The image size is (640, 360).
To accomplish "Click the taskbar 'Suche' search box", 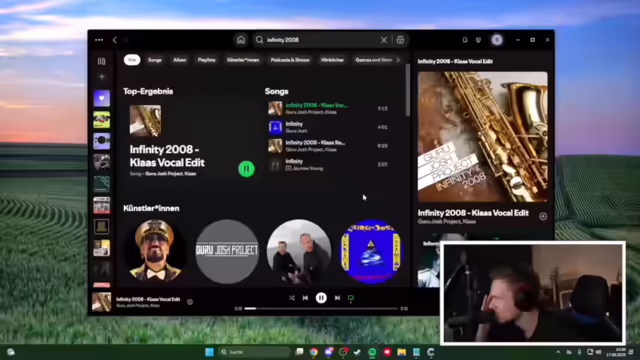I will tap(254, 352).
